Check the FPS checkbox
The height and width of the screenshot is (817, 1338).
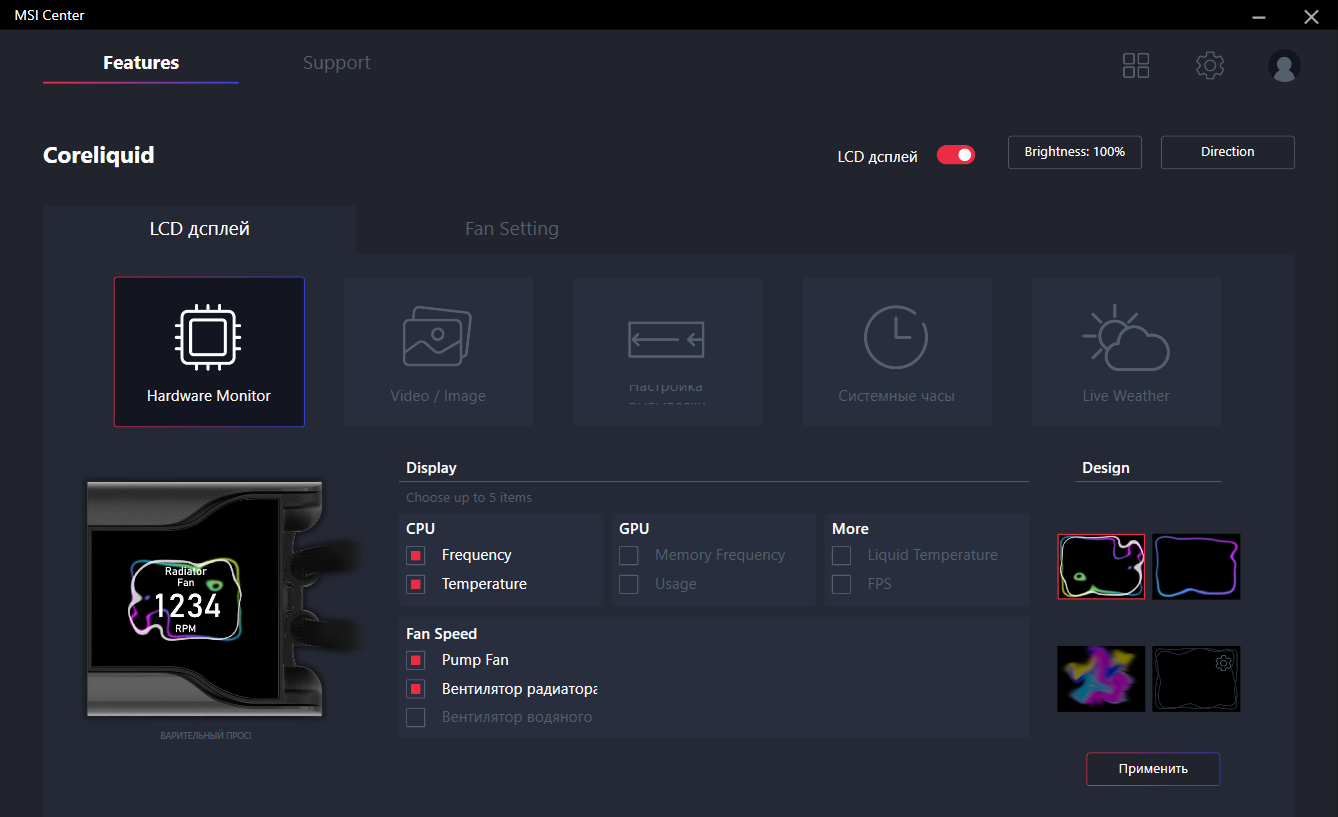pos(842,584)
